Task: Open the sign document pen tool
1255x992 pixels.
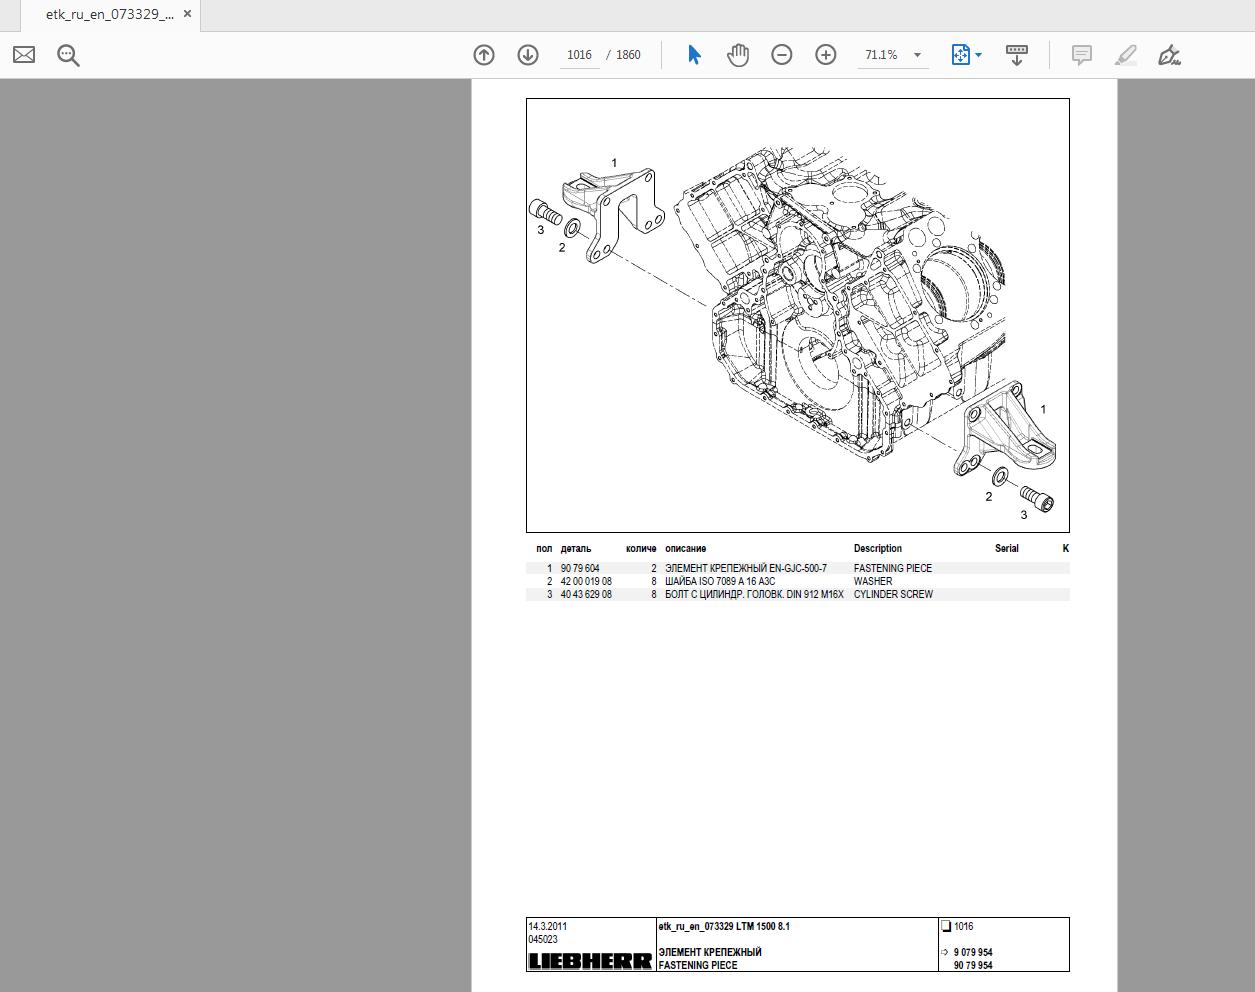Action: (x=1169, y=55)
